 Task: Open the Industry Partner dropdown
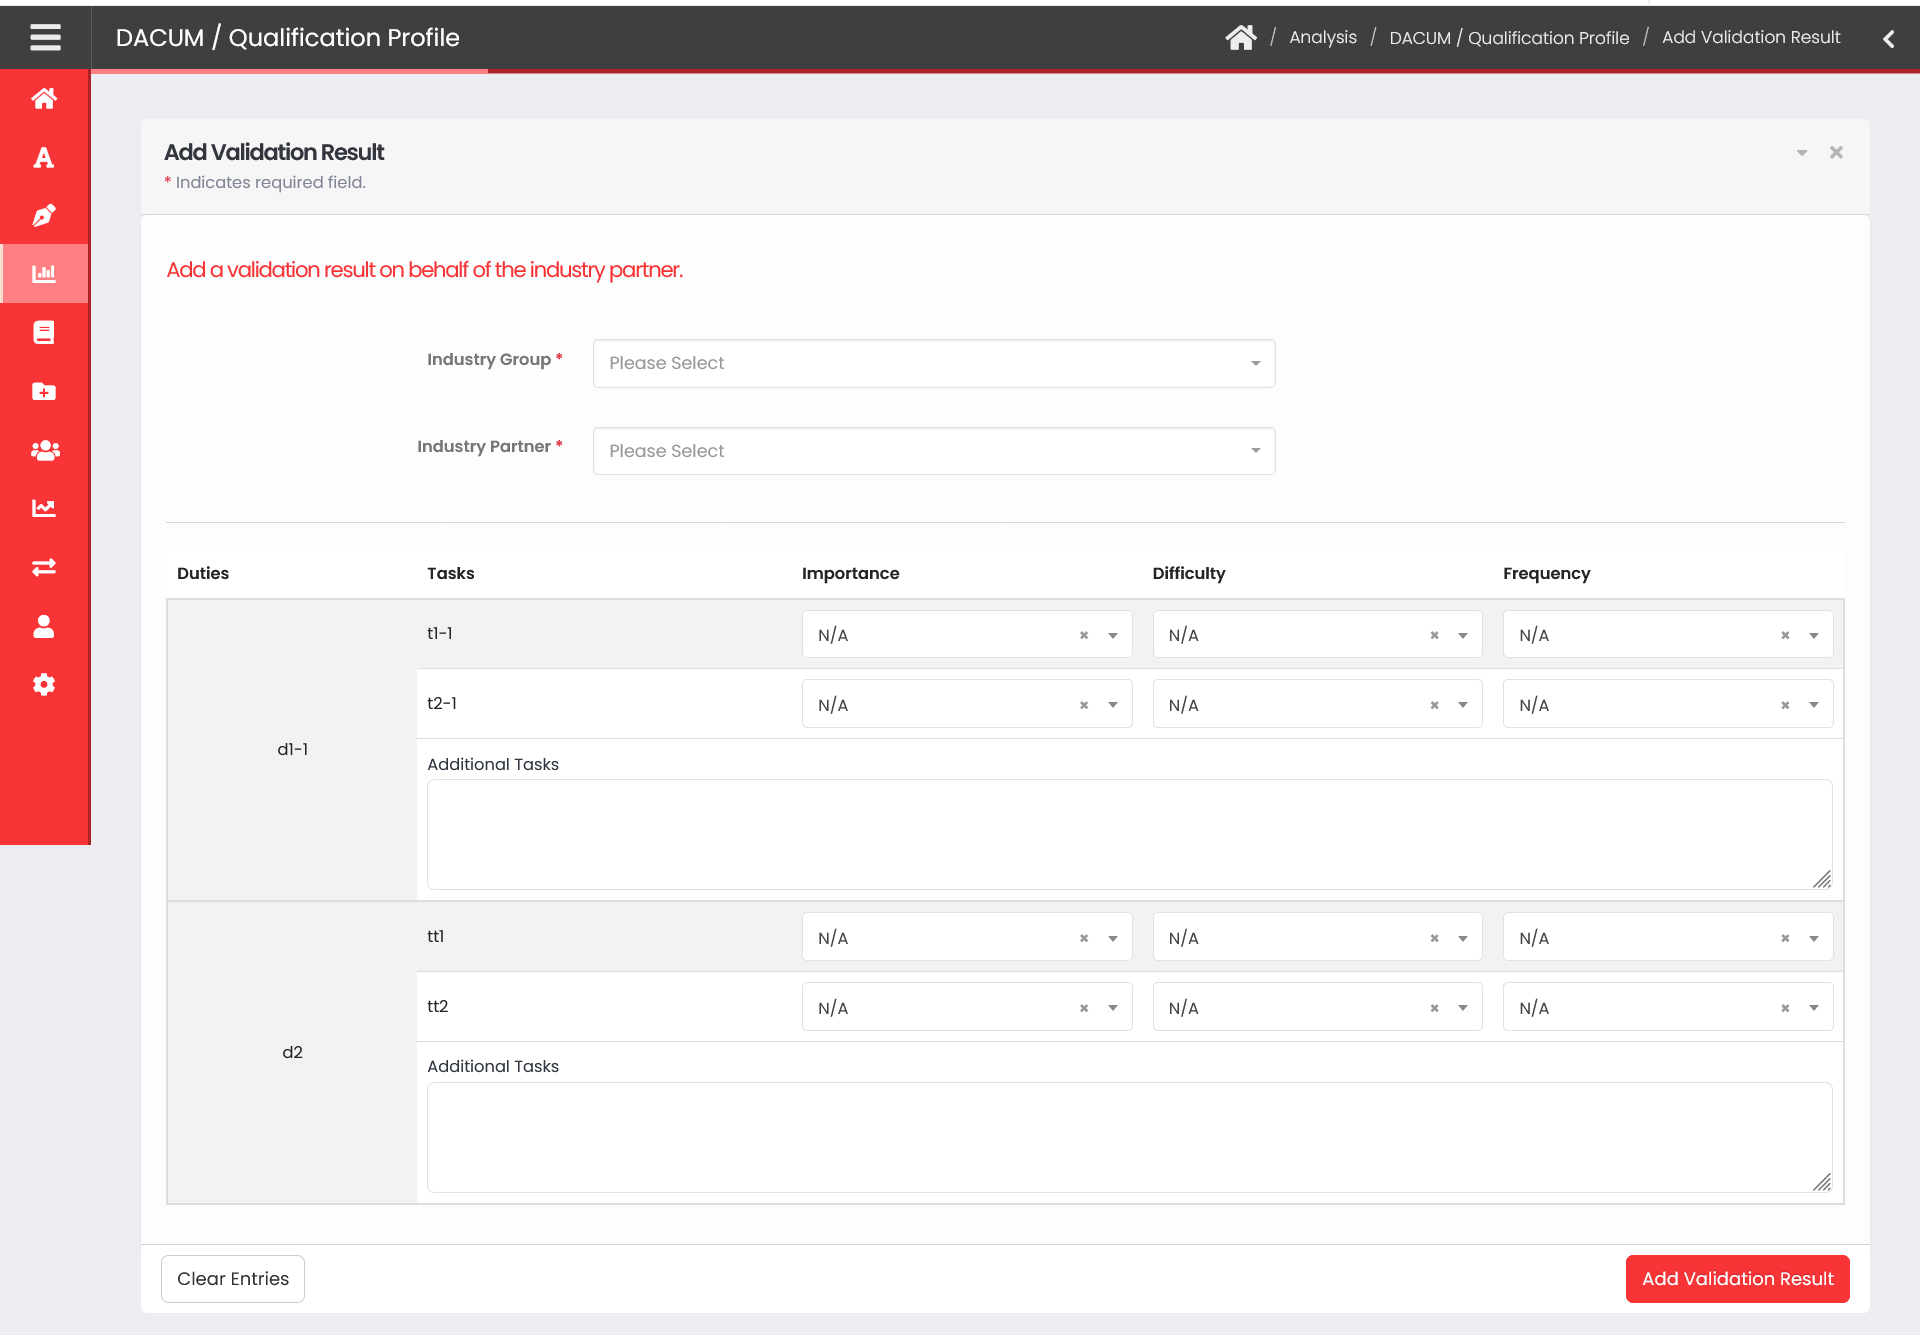coord(934,451)
